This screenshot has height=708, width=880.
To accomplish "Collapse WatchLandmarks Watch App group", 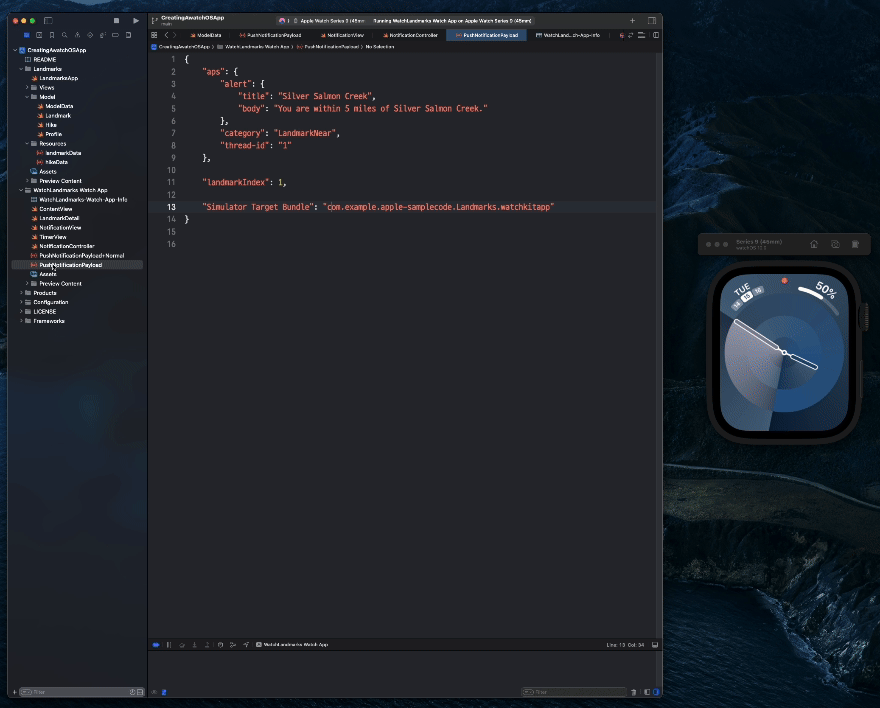I will point(21,190).
